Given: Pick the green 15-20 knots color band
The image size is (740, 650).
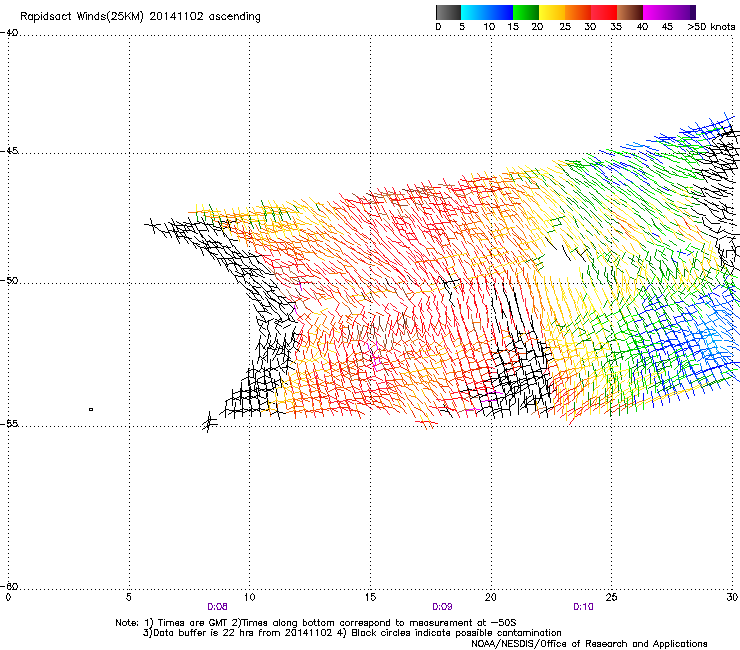Looking at the screenshot, I should 526,12.
